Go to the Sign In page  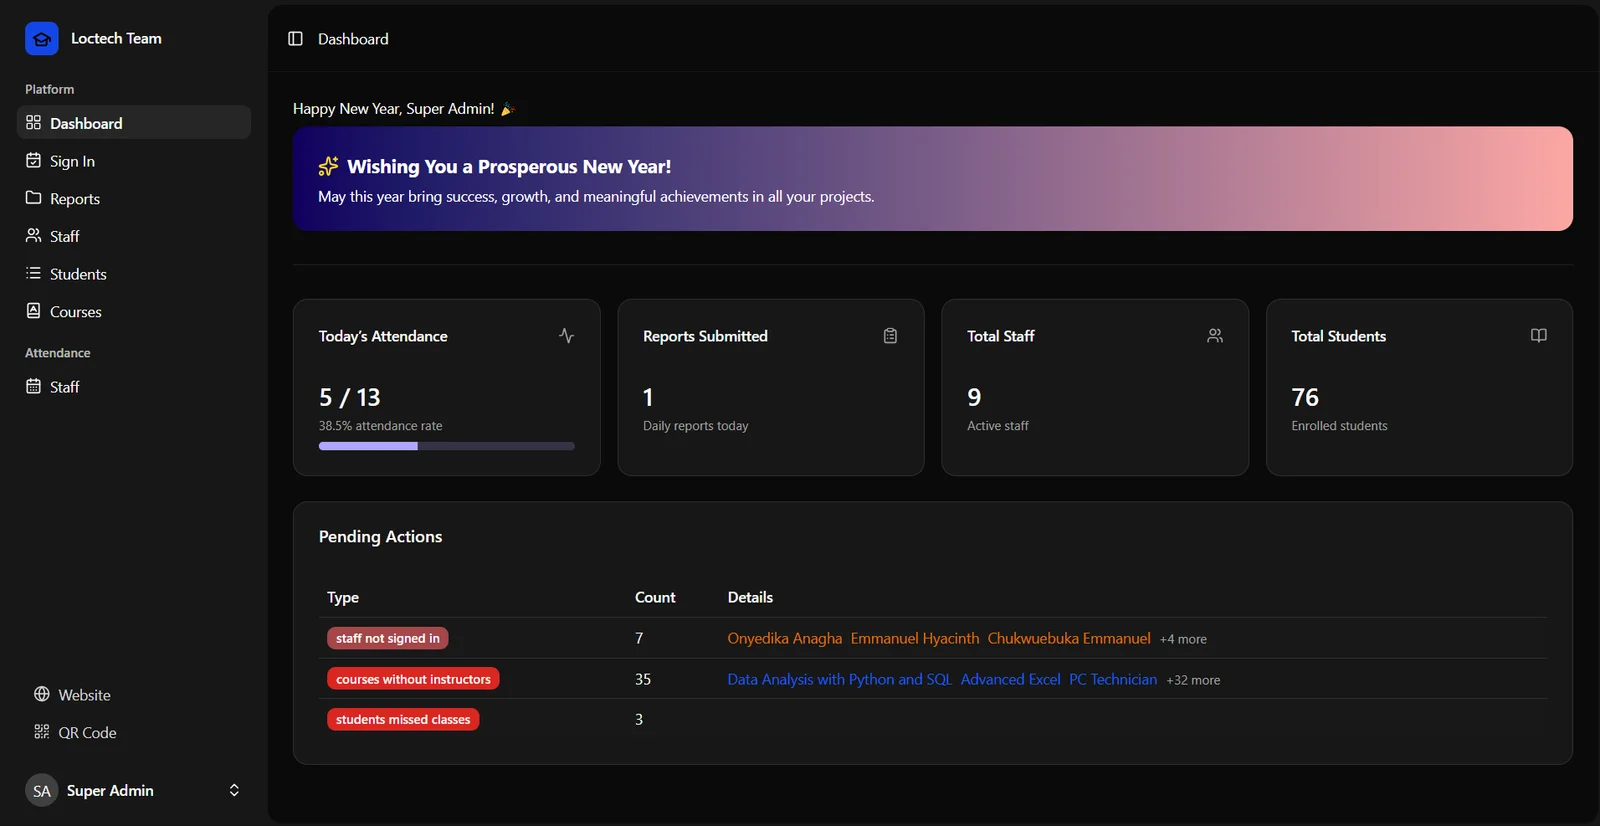134,160
